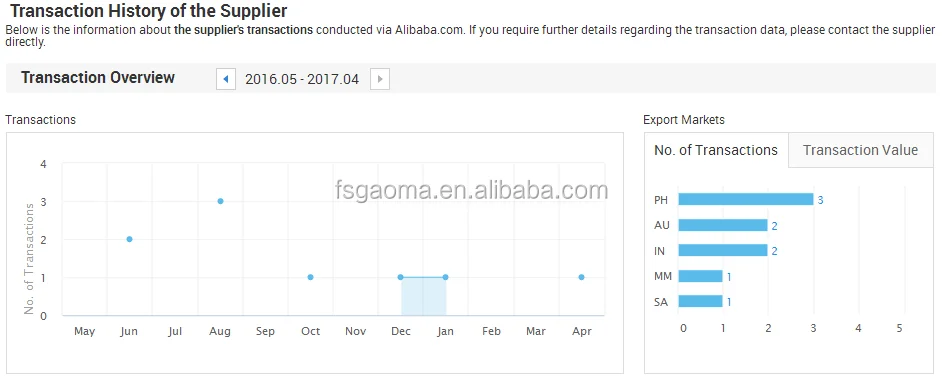Viewport: 942px width, 382px height.
Task: Click the 2016.05 - 2017.04 date range
Action: pos(302,79)
